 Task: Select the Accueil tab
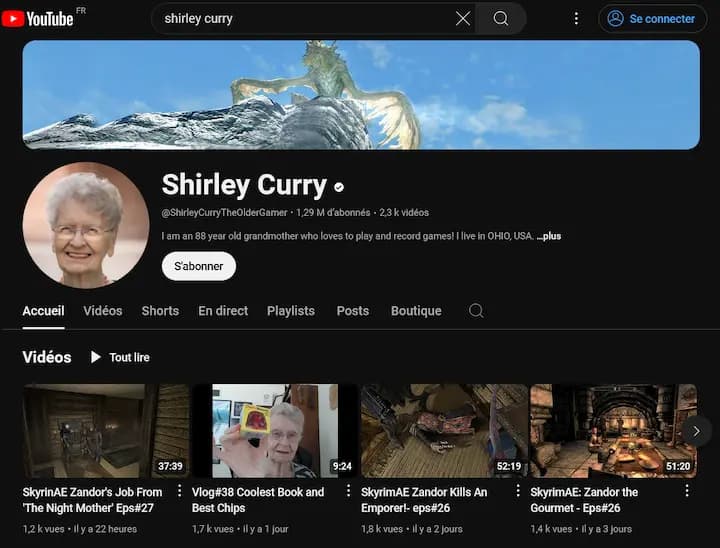44,311
